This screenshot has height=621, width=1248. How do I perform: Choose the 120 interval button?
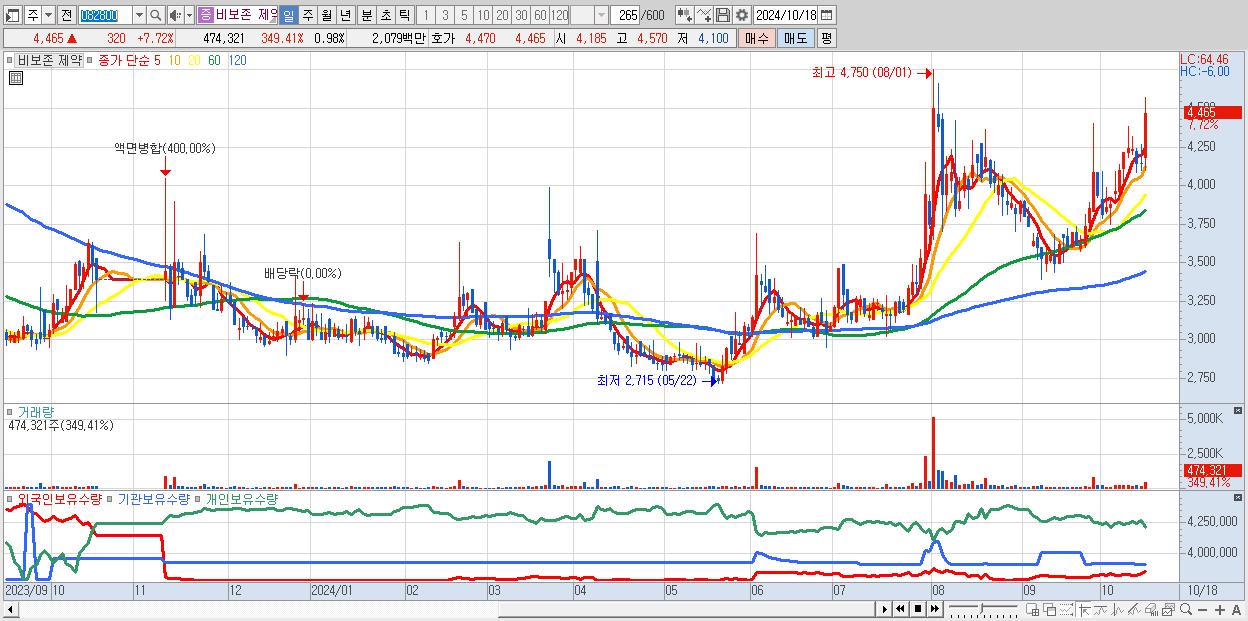point(560,15)
